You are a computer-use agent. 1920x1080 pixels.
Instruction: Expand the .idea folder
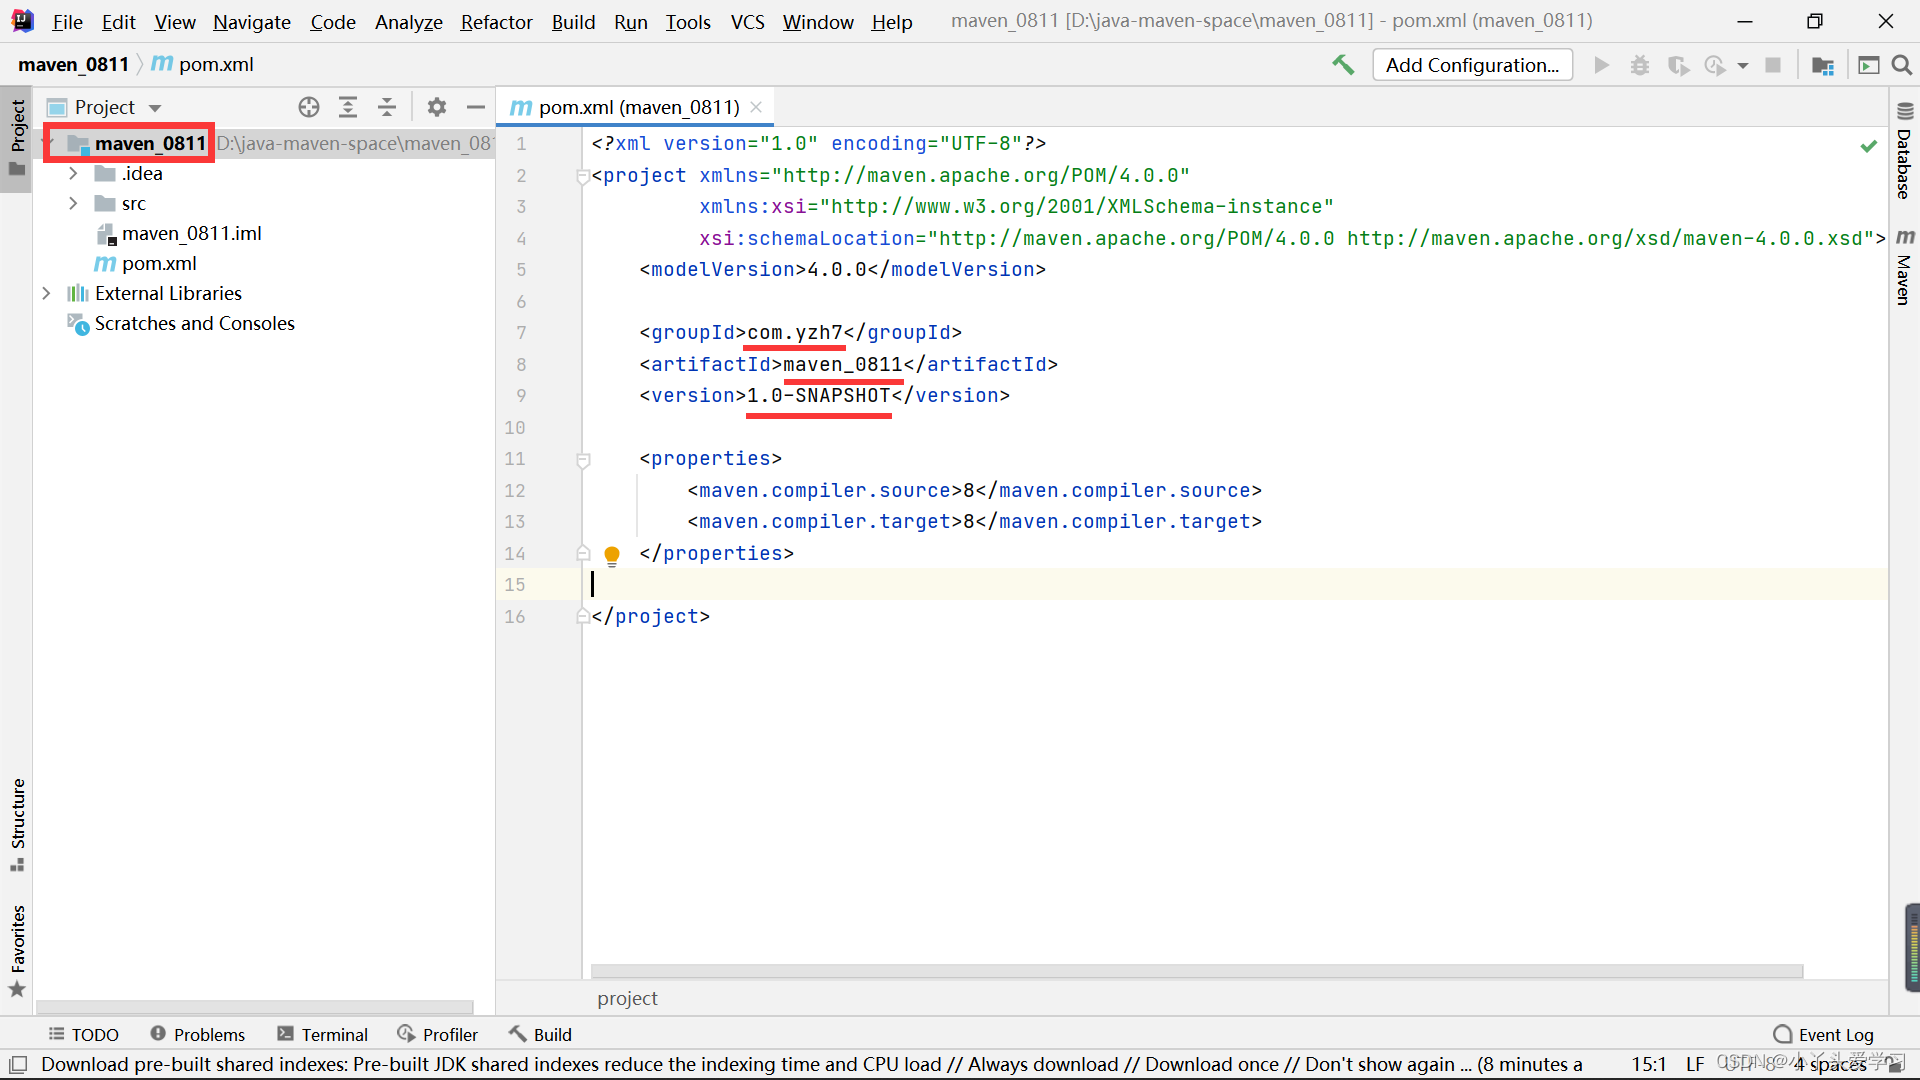click(73, 174)
